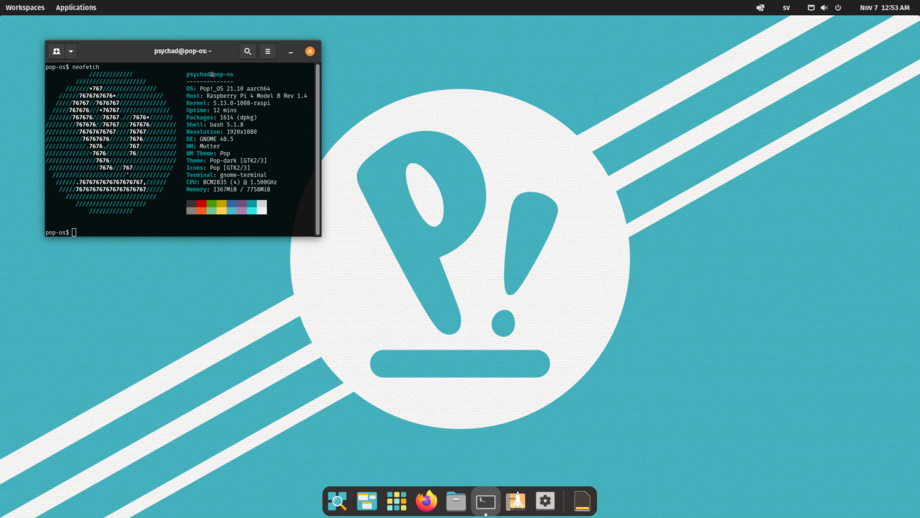Click the 'WM Theme: Pop' line
Screen dimensions: 920x518
(x=208, y=153)
